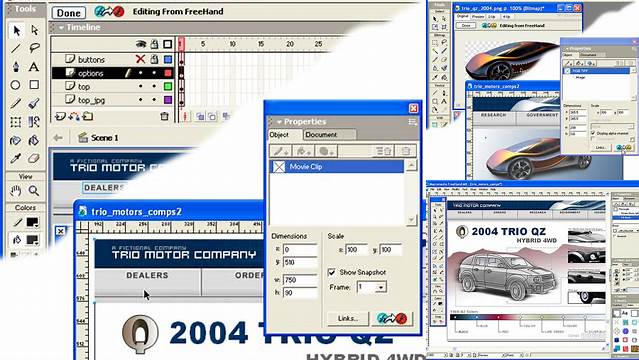Select the Text tool in the Tools panel
This screenshot has height=360, width=639.
34,66
